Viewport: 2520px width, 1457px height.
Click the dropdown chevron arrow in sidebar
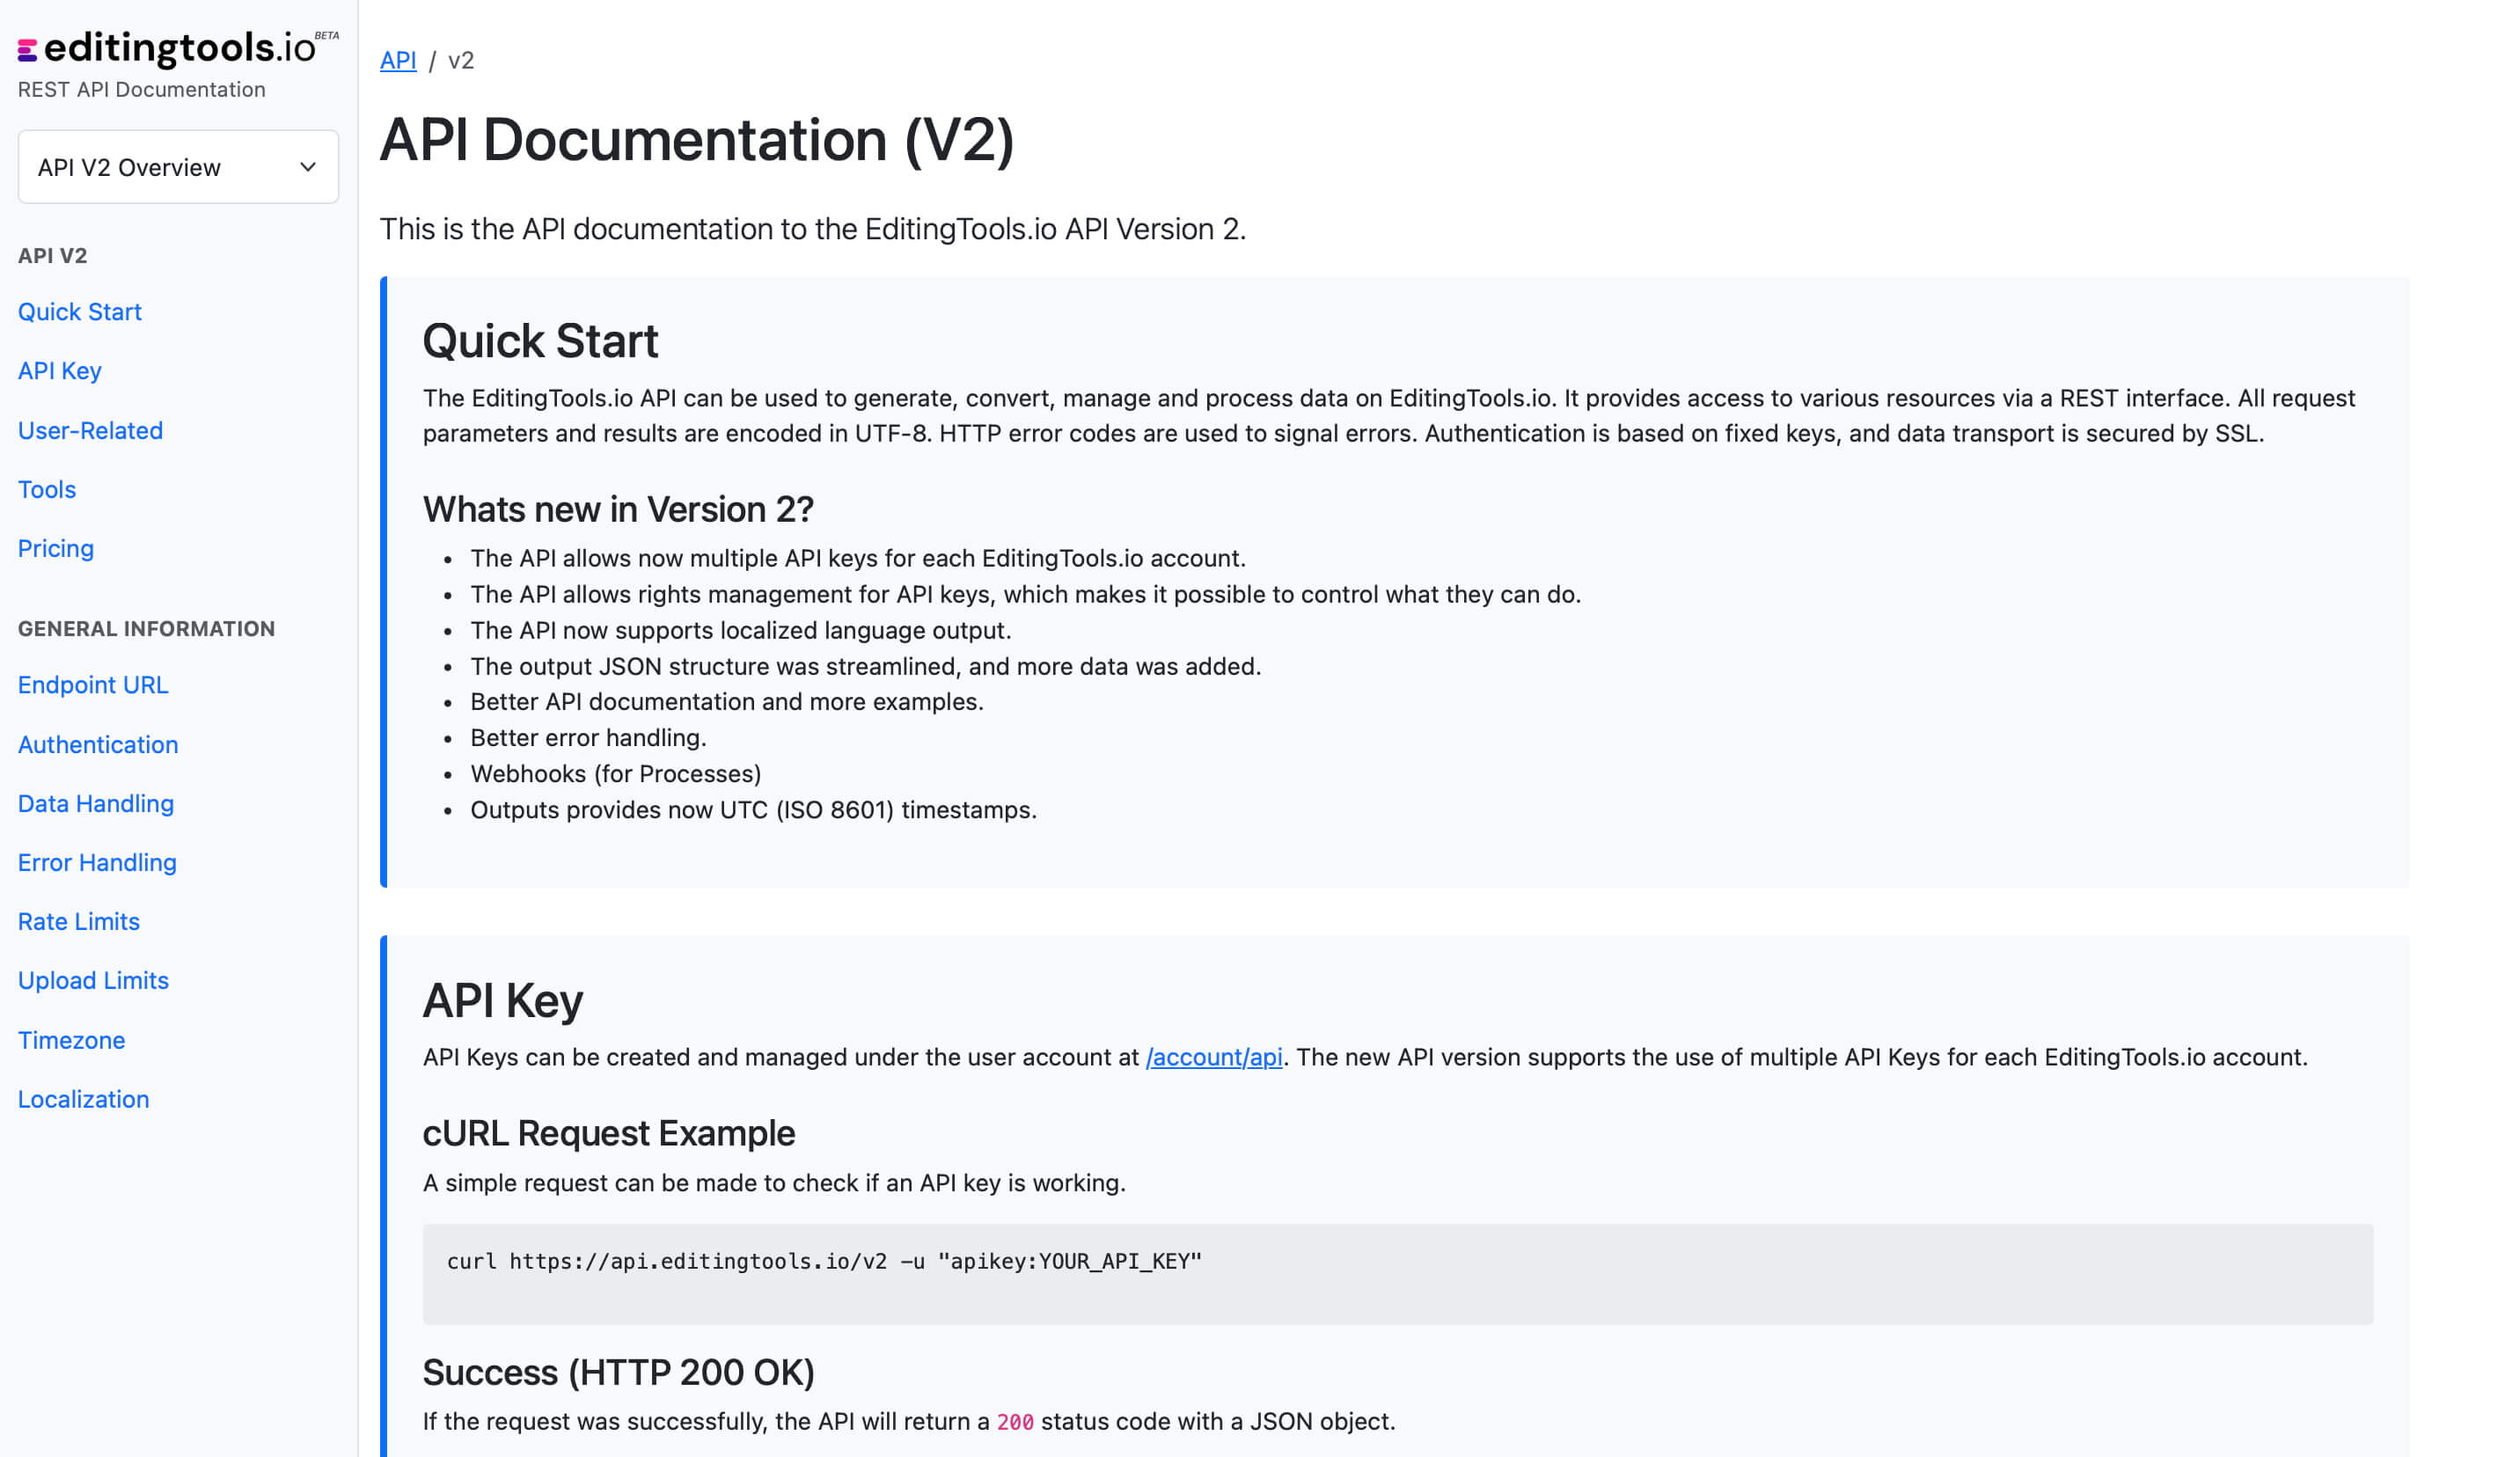coord(308,167)
